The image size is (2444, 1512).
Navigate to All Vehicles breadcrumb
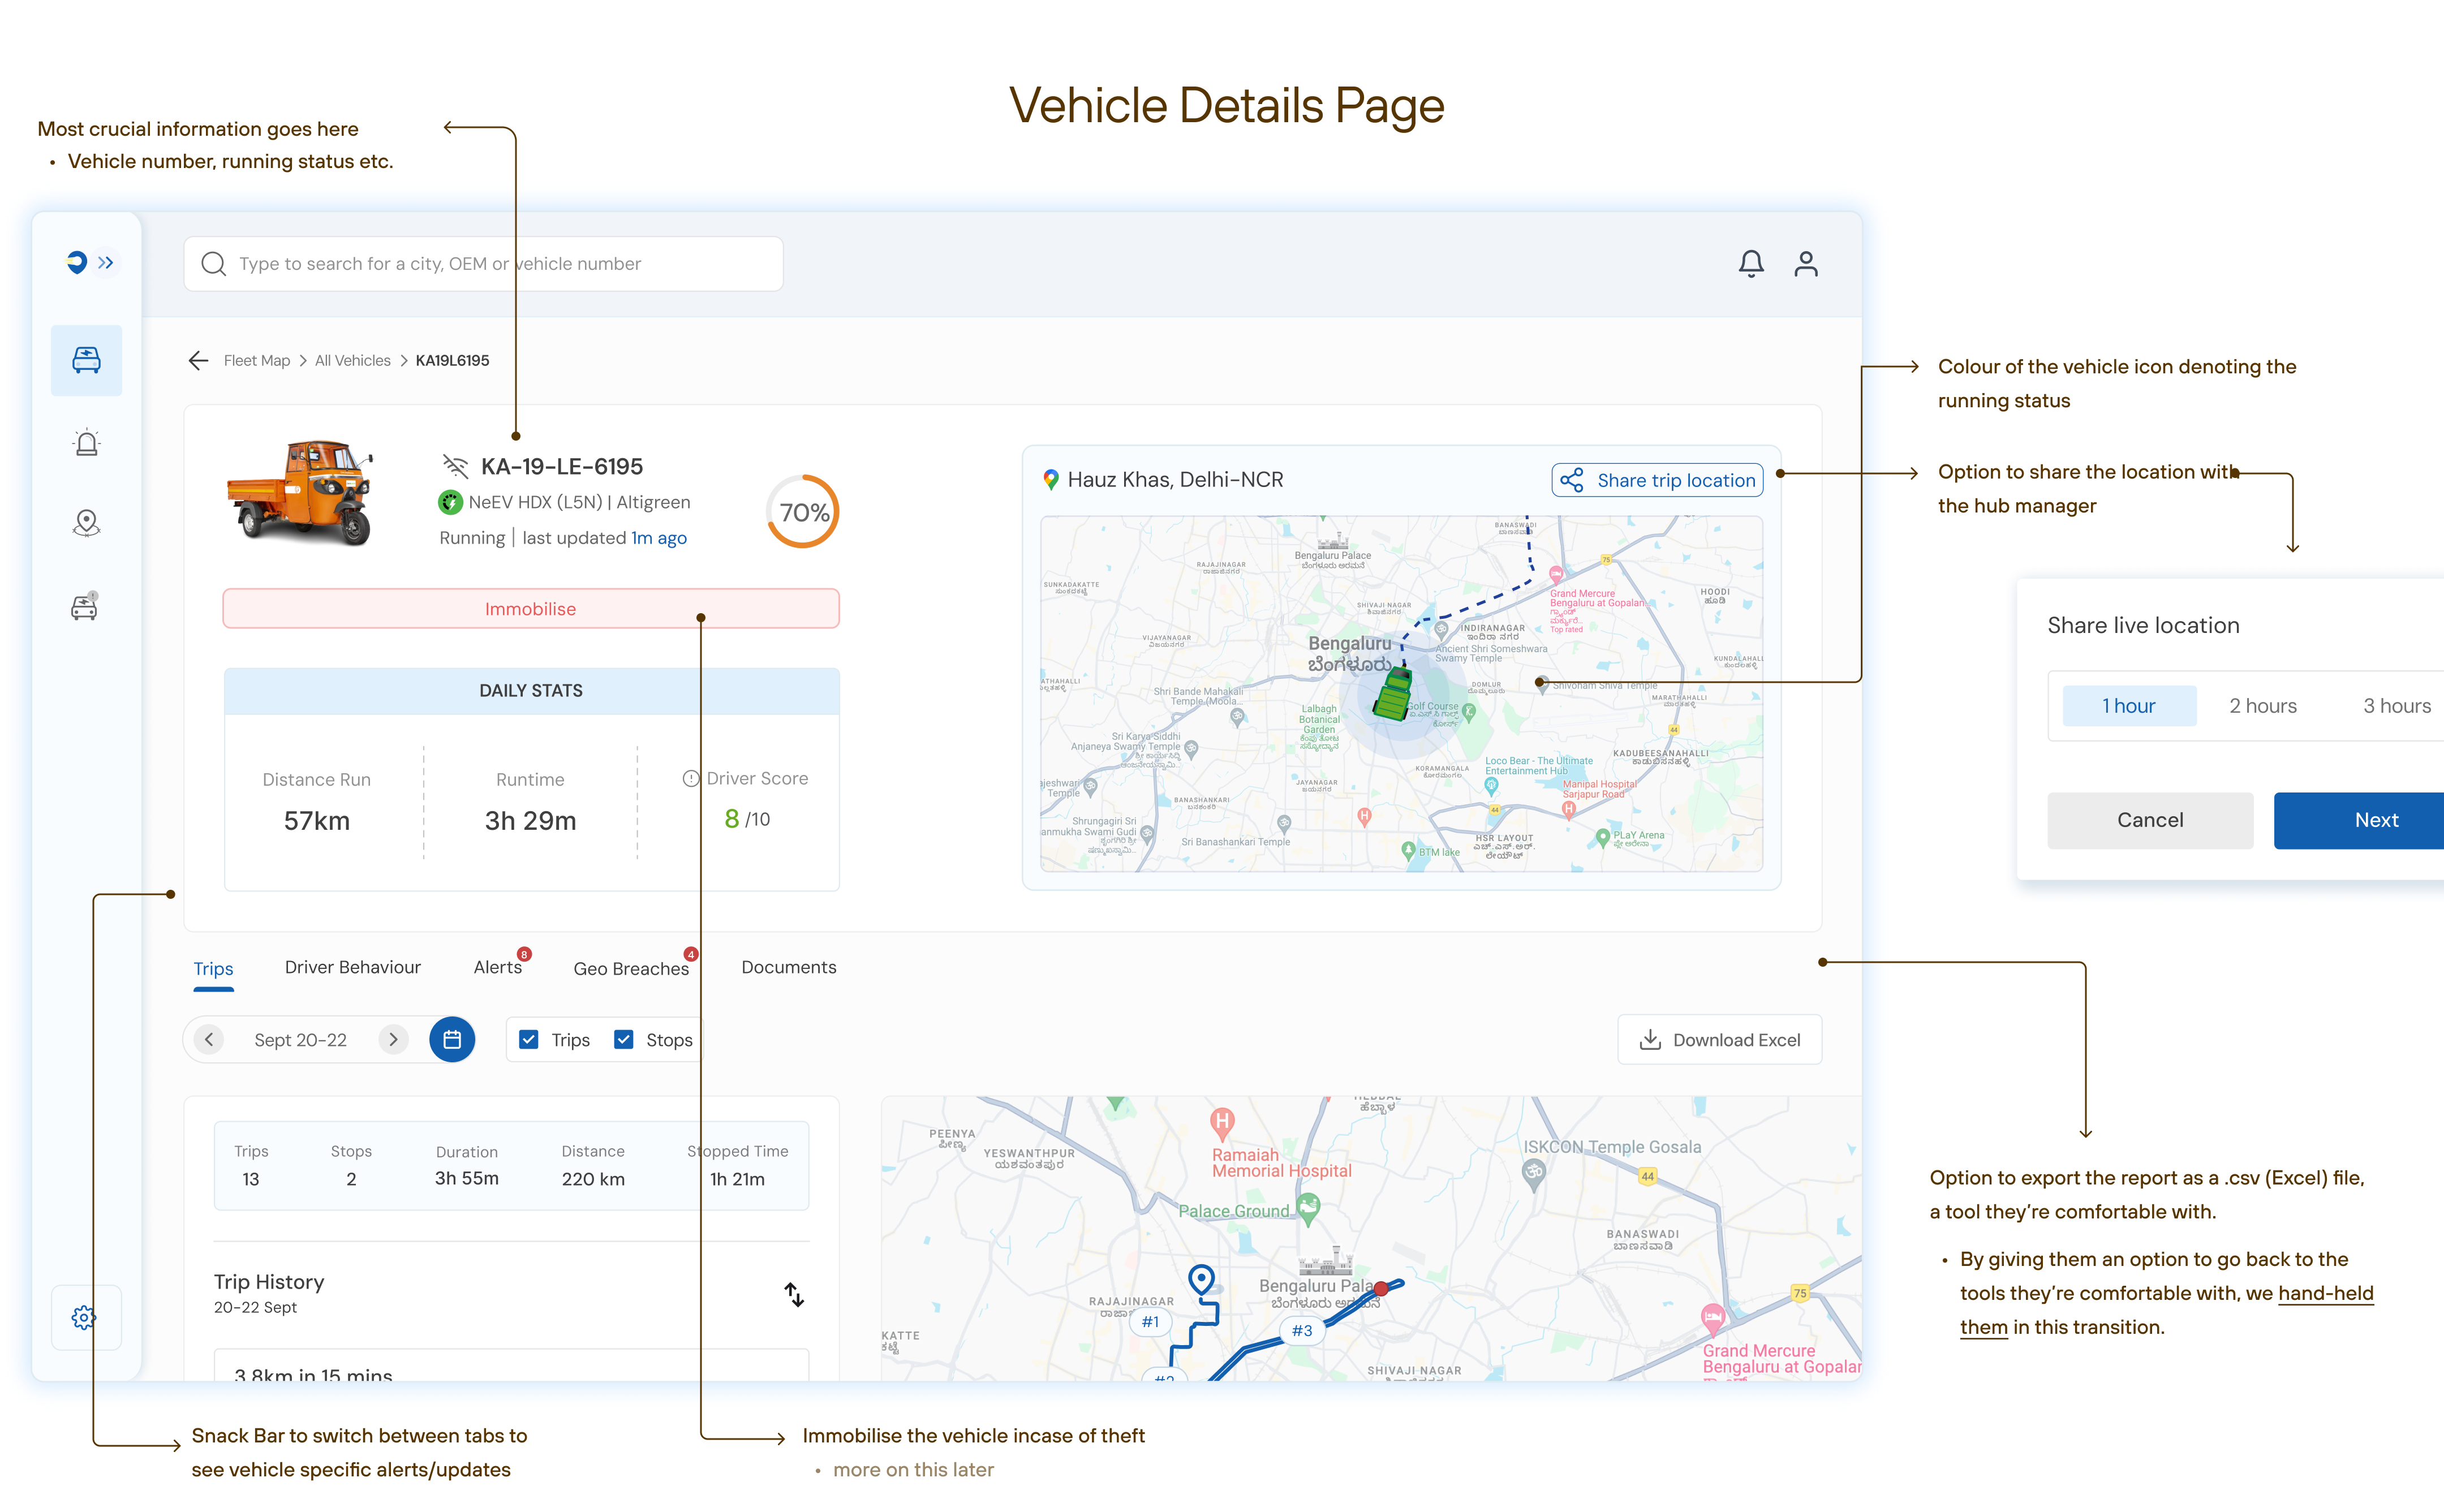(x=353, y=361)
